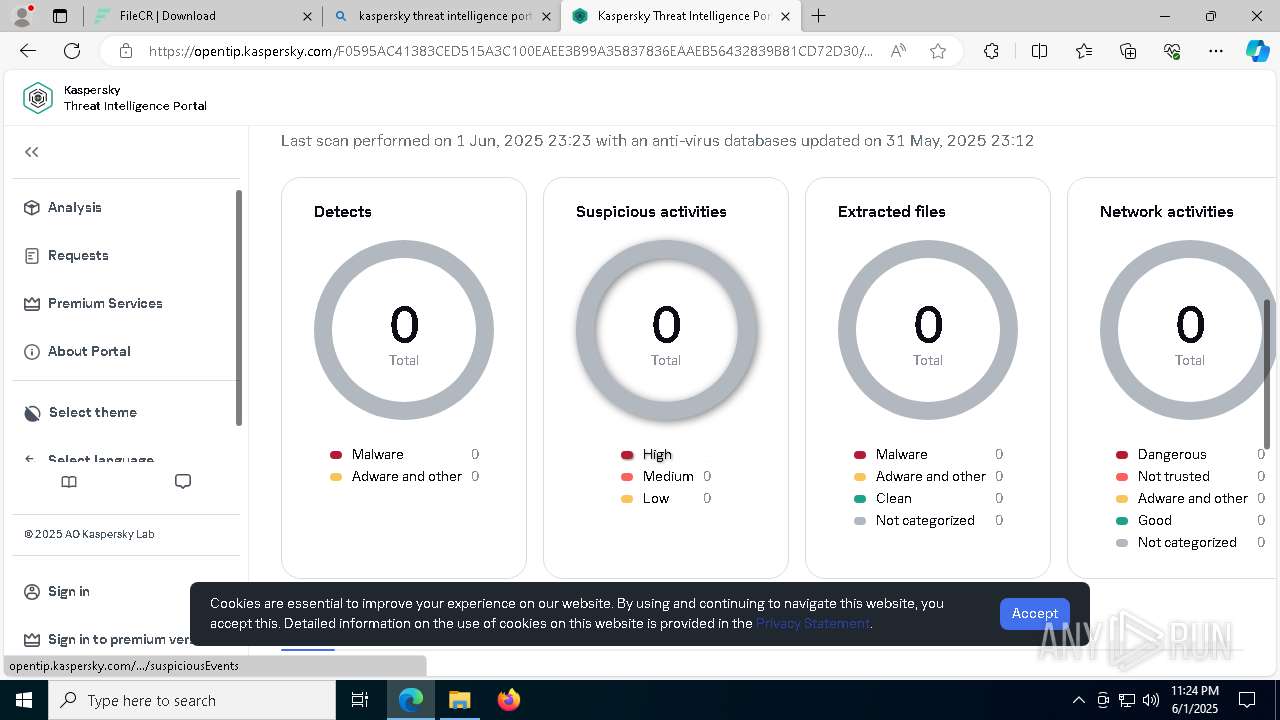
Task: Click the green Clean legend dot
Action: [x=860, y=499]
